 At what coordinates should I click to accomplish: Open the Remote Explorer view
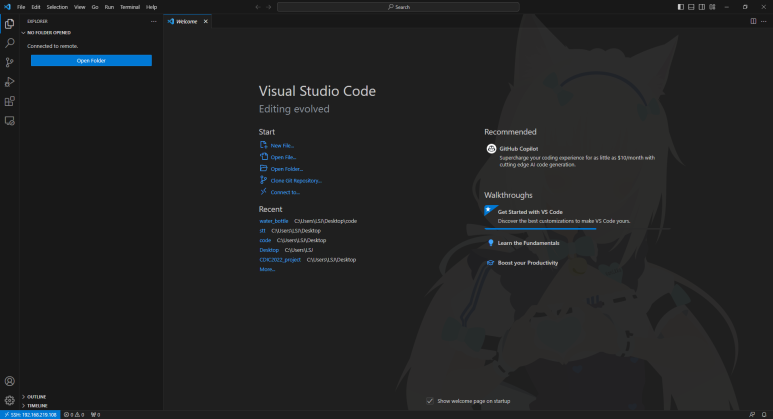coord(9,121)
